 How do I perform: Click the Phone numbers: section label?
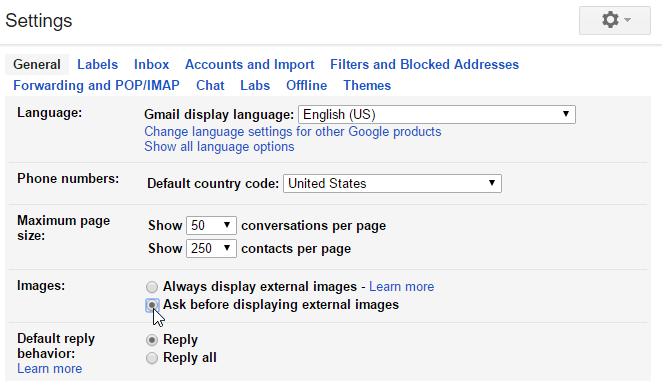[68, 179]
